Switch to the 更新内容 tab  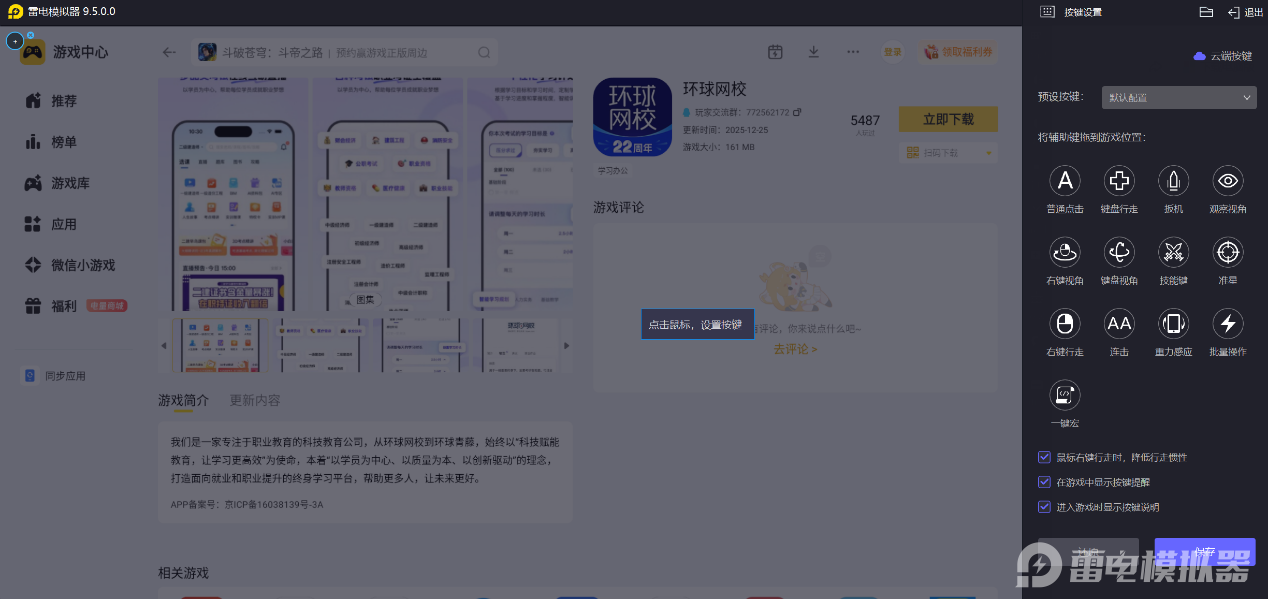pyautogui.click(x=255, y=400)
